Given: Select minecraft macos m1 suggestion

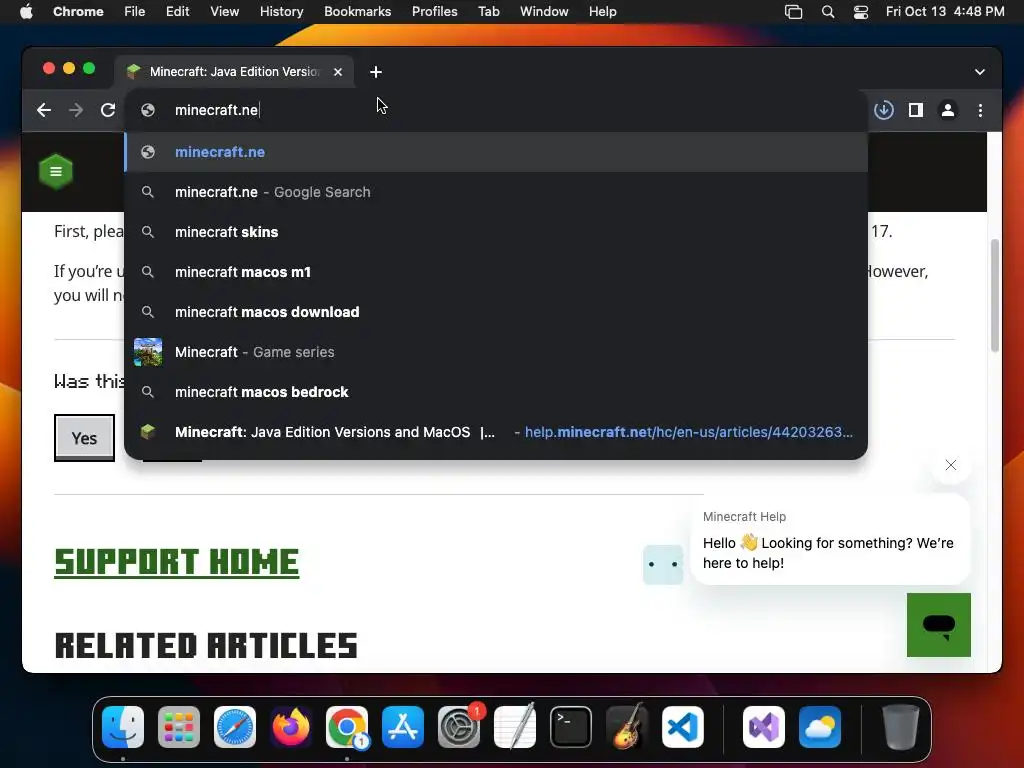Looking at the screenshot, I should coord(496,272).
